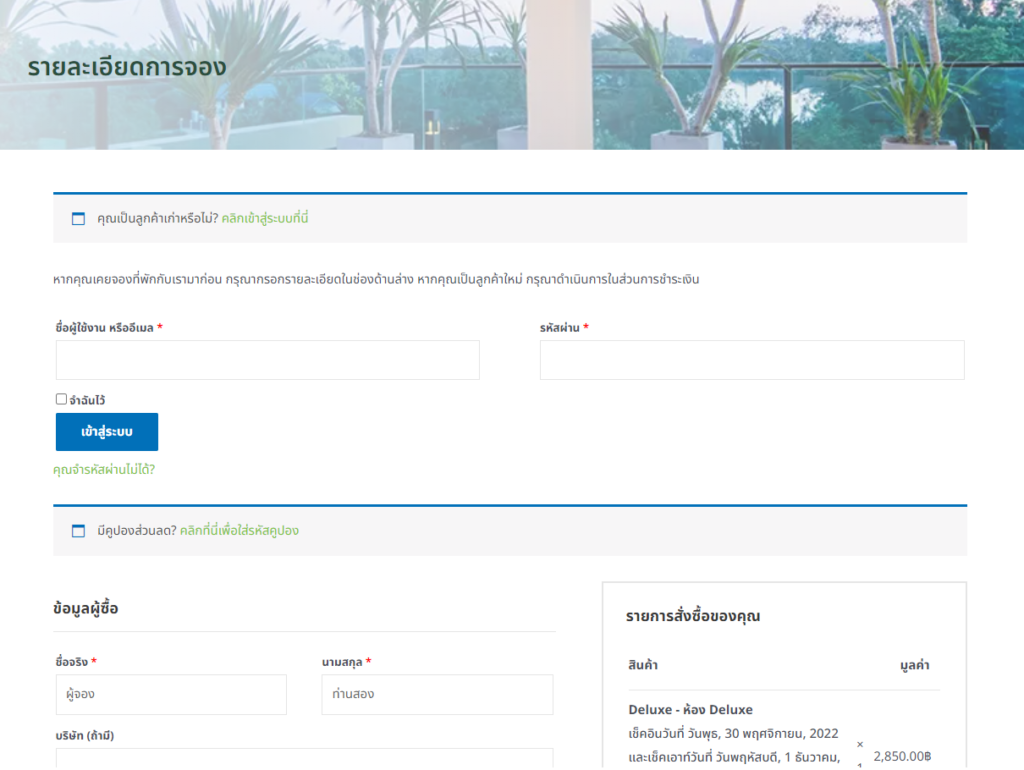Click into the "รหัสผ่าน" password field

(751, 360)
